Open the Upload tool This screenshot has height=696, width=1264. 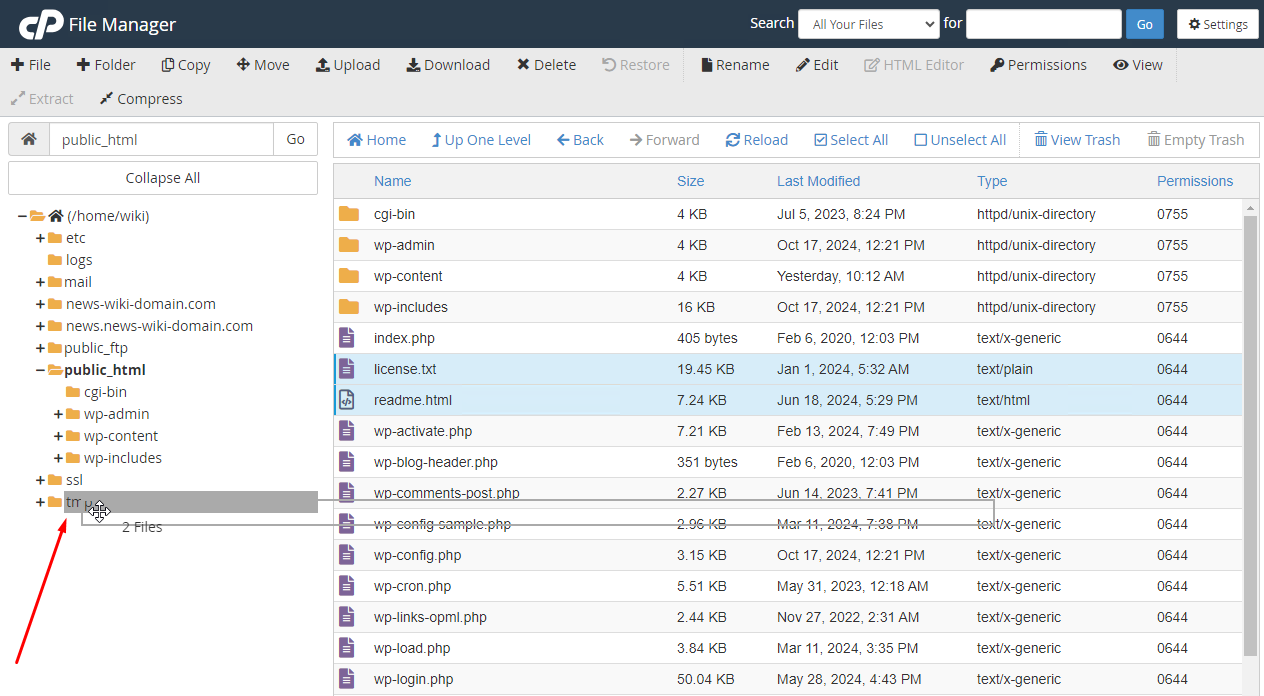click(x=348, y=65)
